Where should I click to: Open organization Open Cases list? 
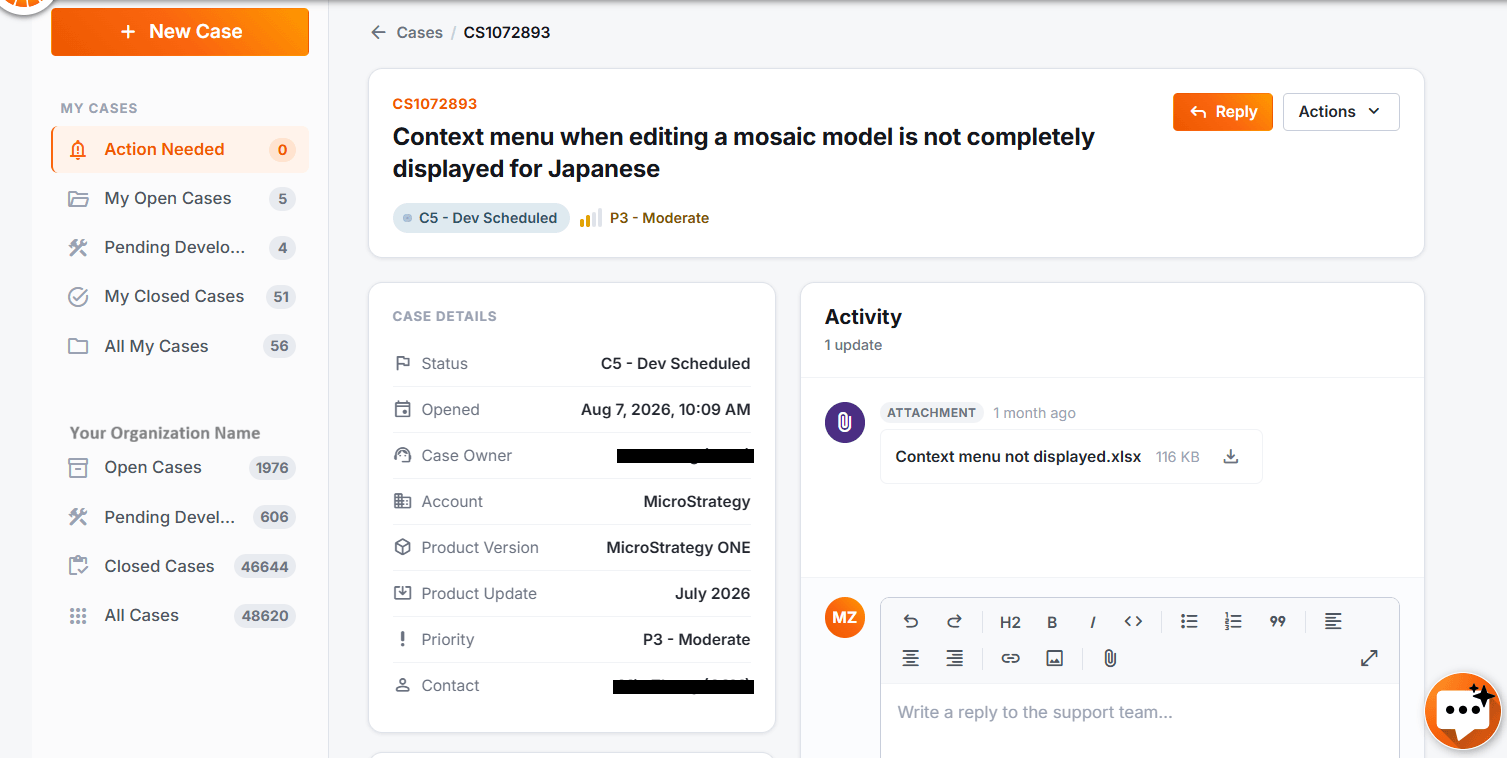180,468
